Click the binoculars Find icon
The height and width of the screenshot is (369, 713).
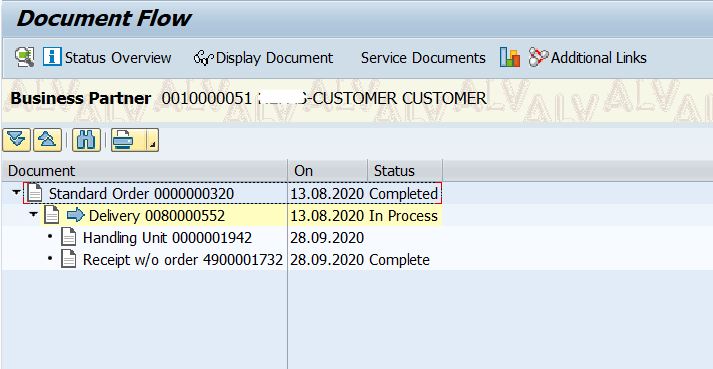click(x=86, y=140)
